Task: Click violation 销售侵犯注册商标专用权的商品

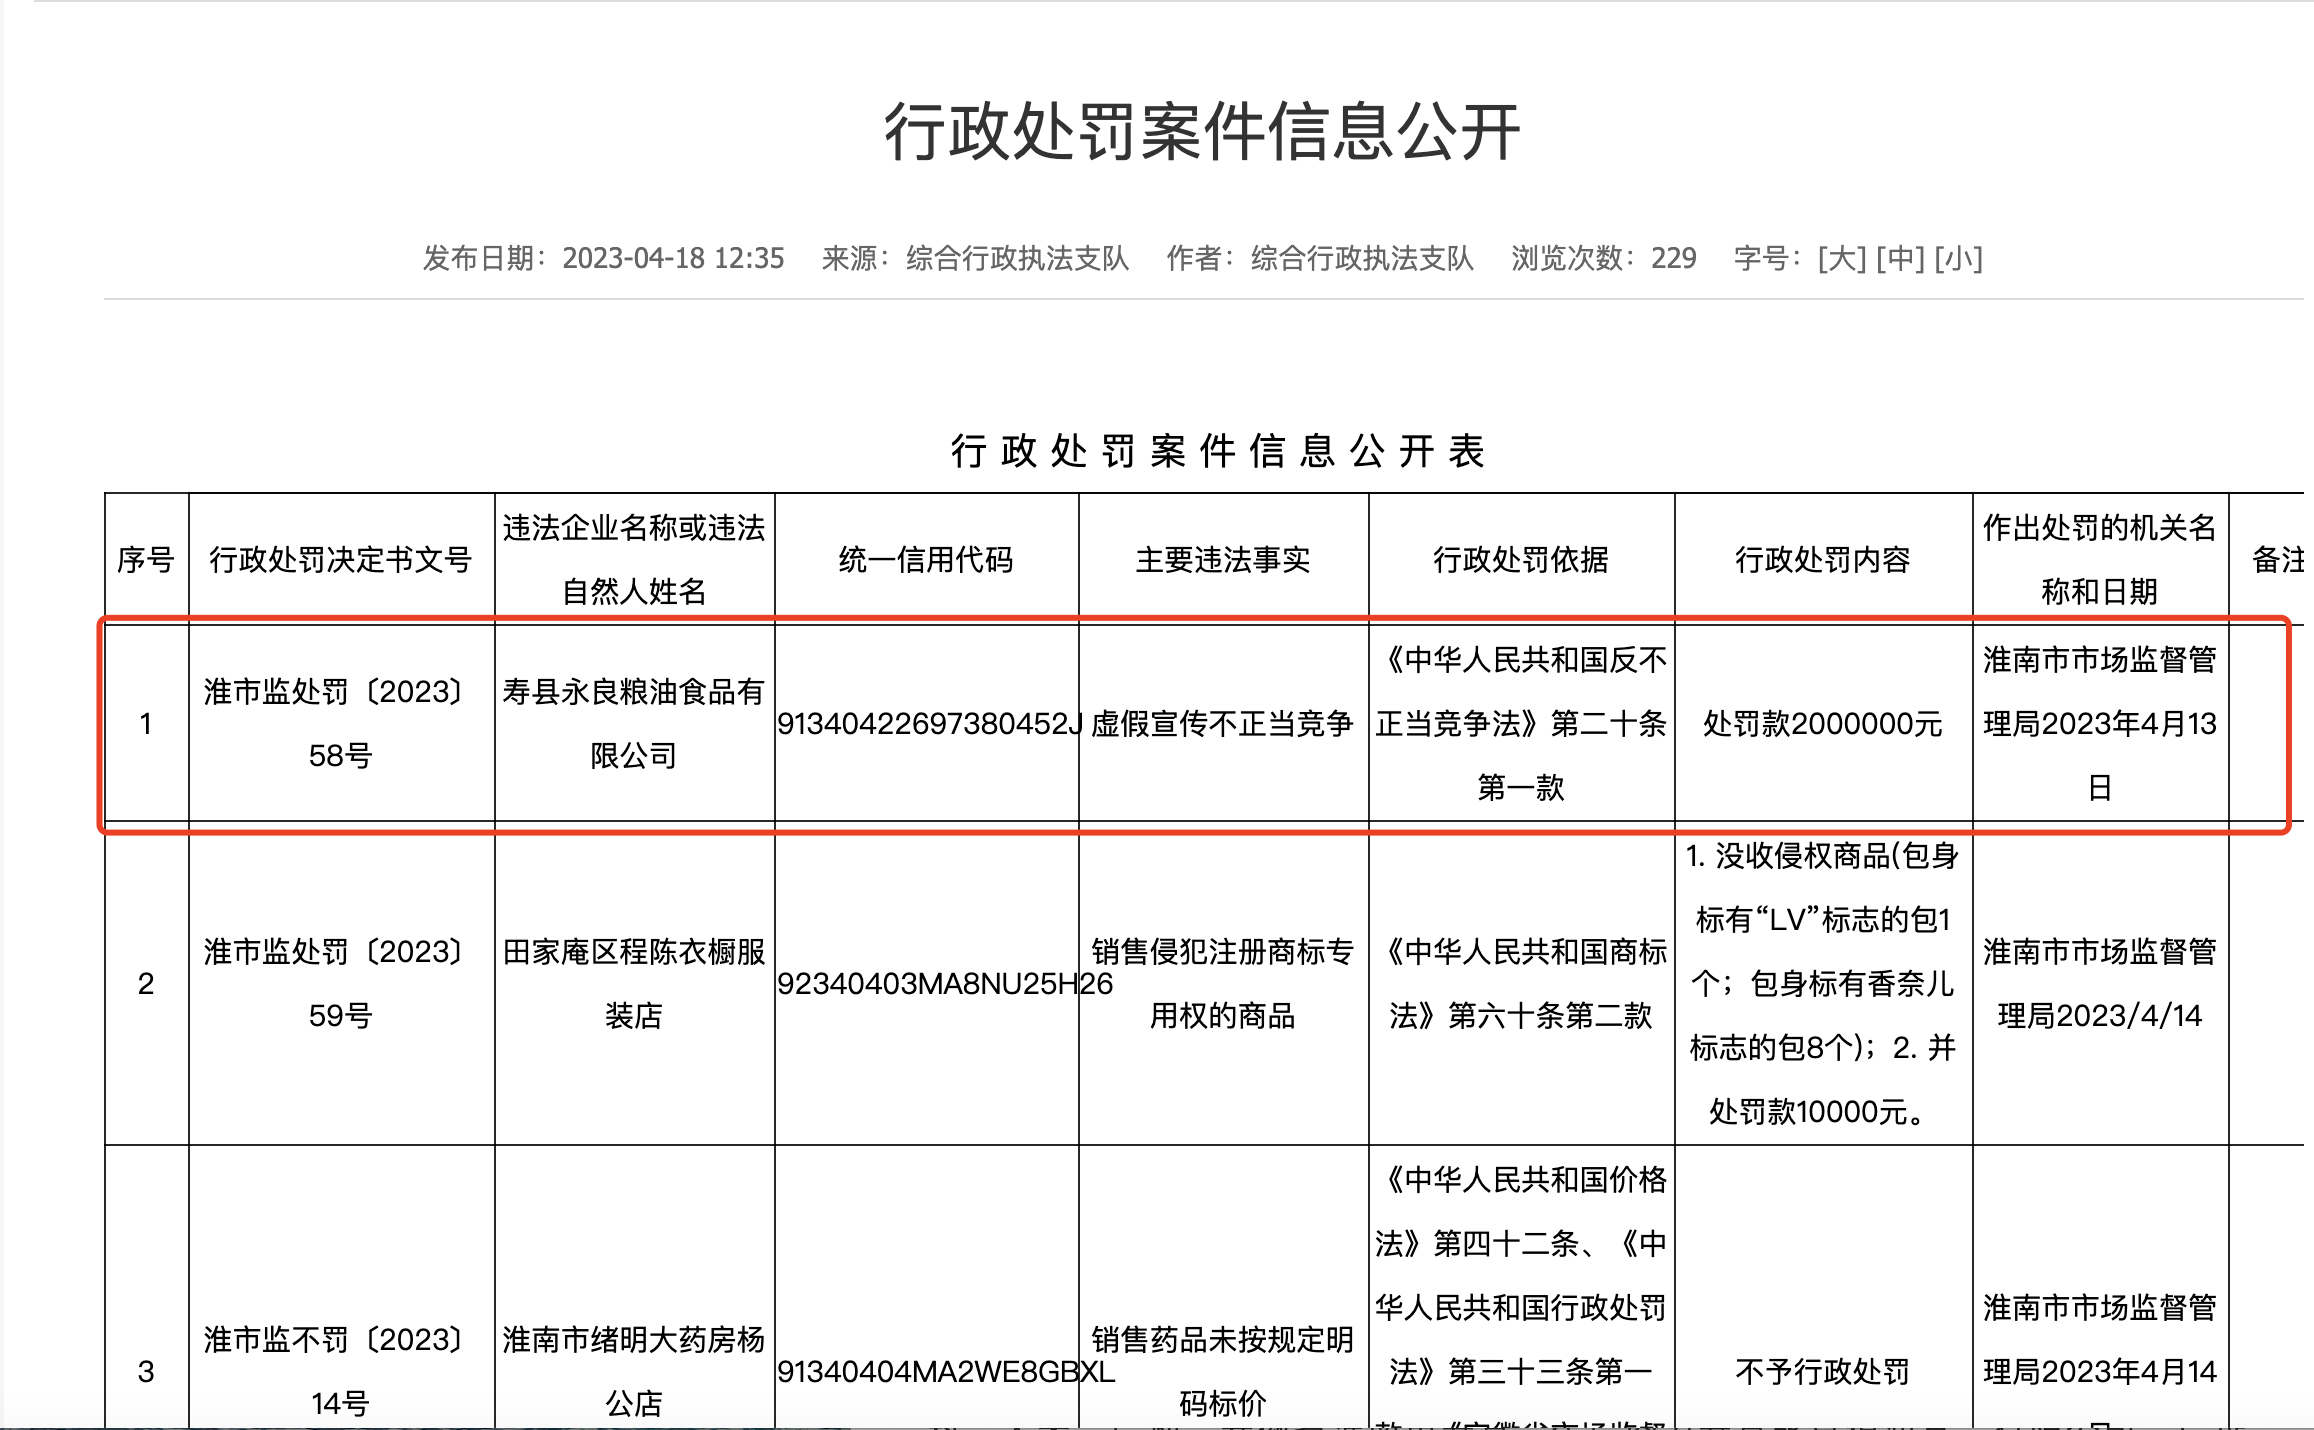Action: pos(1223,983)
